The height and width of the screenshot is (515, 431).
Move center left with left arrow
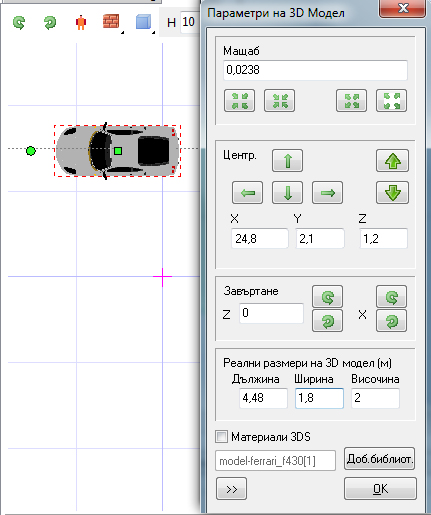click(x=247, y=193)
